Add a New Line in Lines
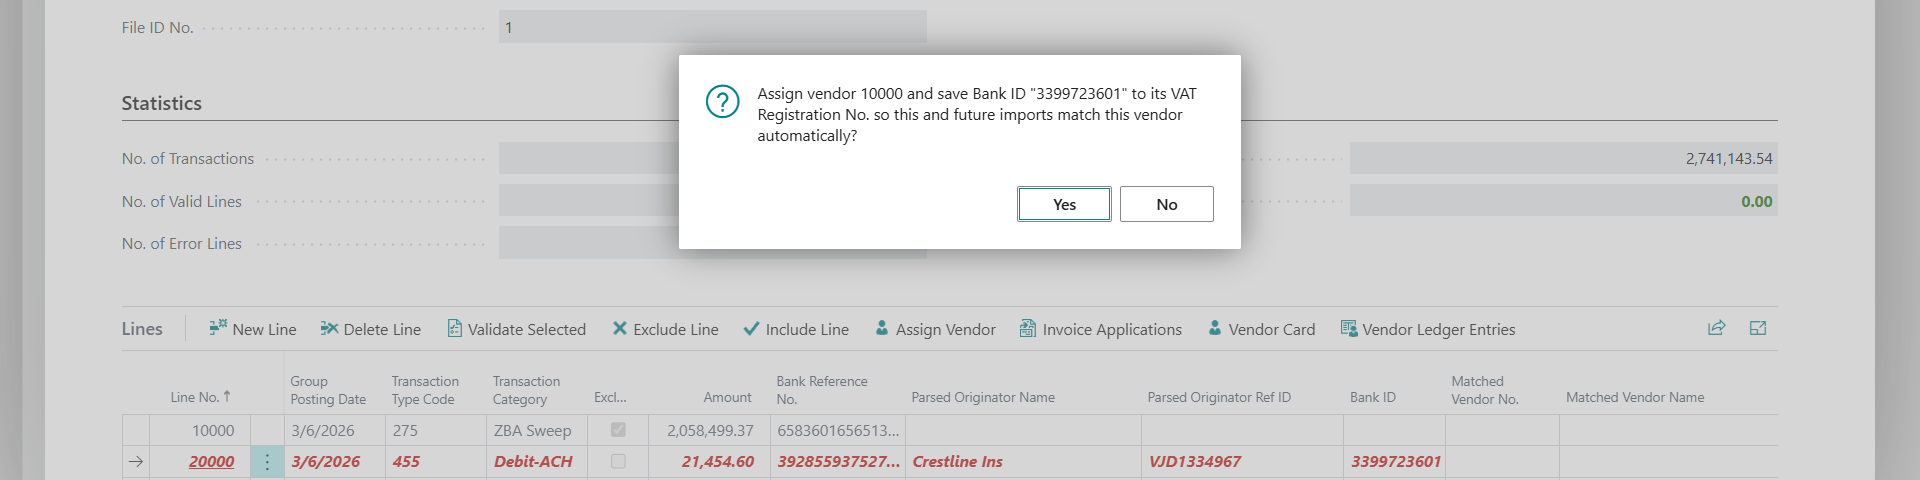 [253, 329]
